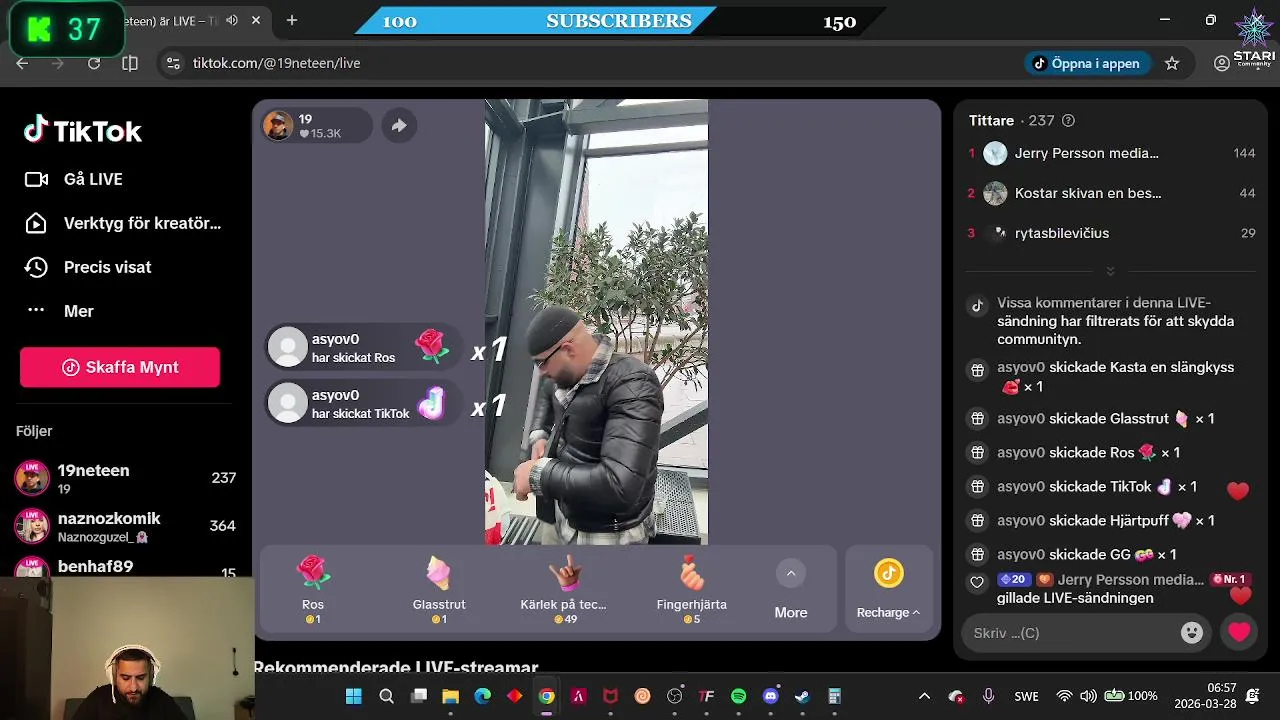This screenshot has width=1280, height=720.
Task: Open taskbar Search
Action: 386,696
